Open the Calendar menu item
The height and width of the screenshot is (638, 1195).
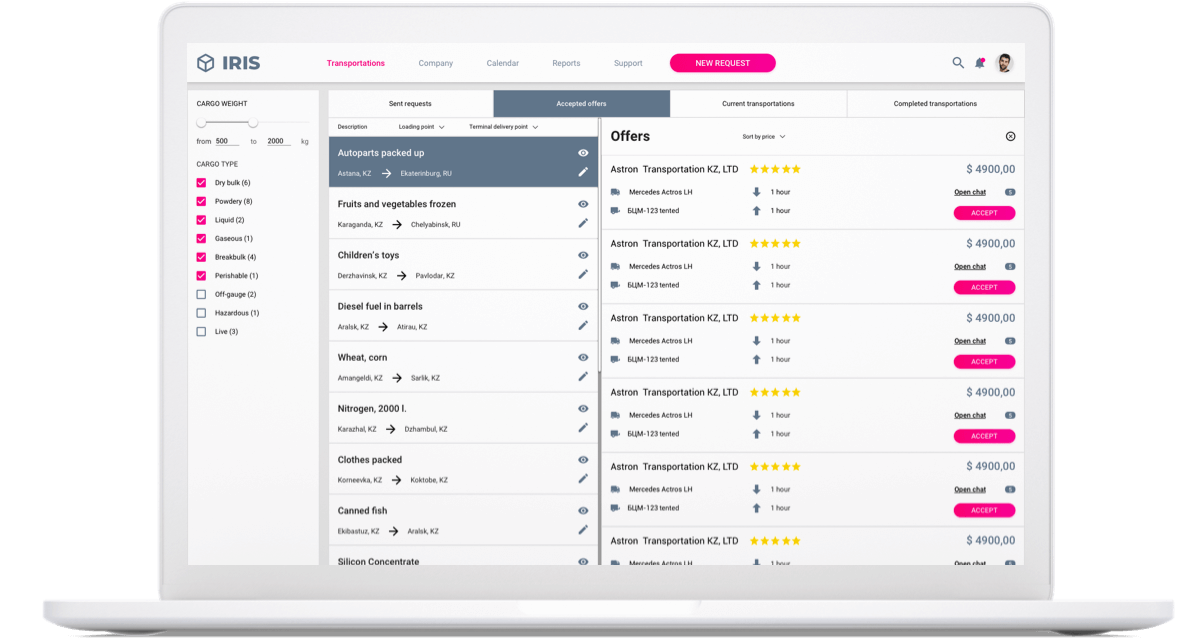pyautogui.click(x=502, y=63)
